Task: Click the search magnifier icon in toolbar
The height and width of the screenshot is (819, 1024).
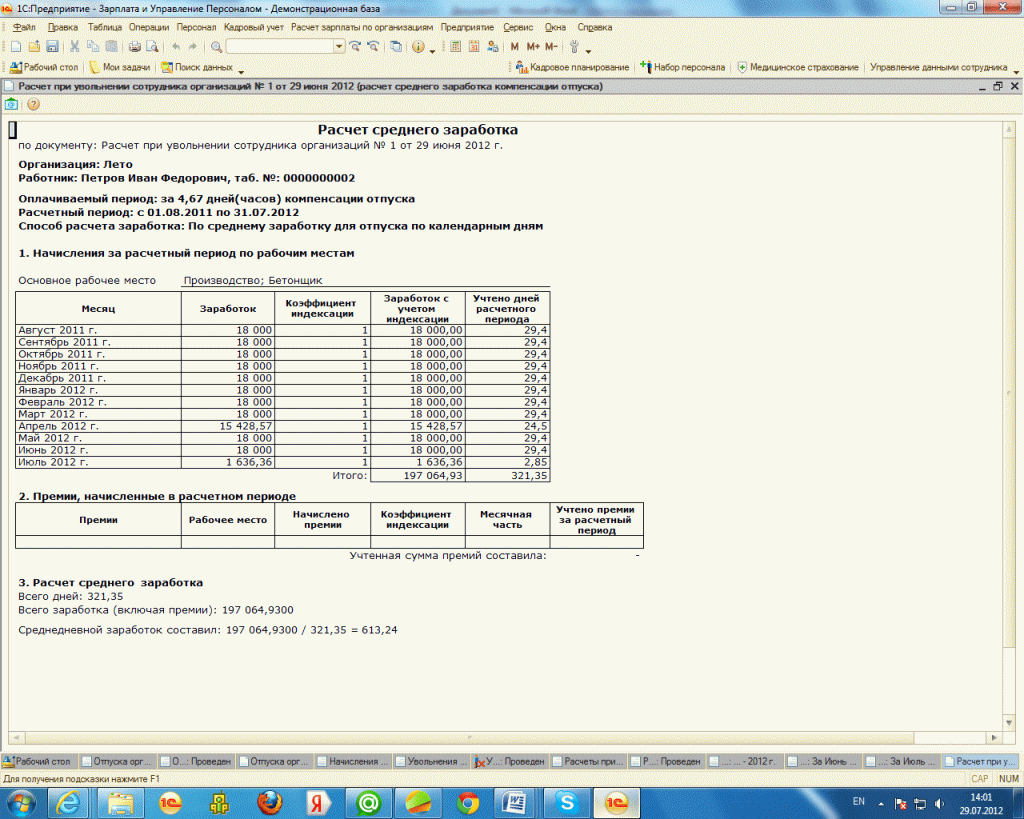Action: click(216, 47)
